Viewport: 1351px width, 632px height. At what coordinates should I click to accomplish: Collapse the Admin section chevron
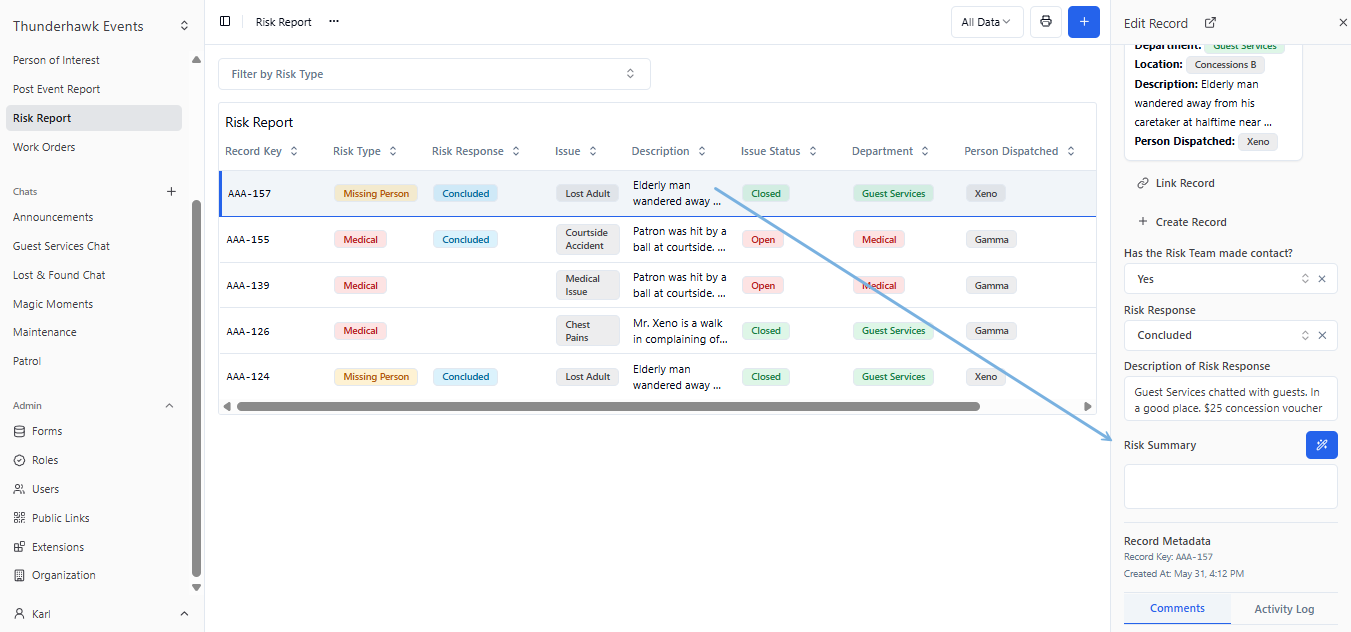(169, 406)
